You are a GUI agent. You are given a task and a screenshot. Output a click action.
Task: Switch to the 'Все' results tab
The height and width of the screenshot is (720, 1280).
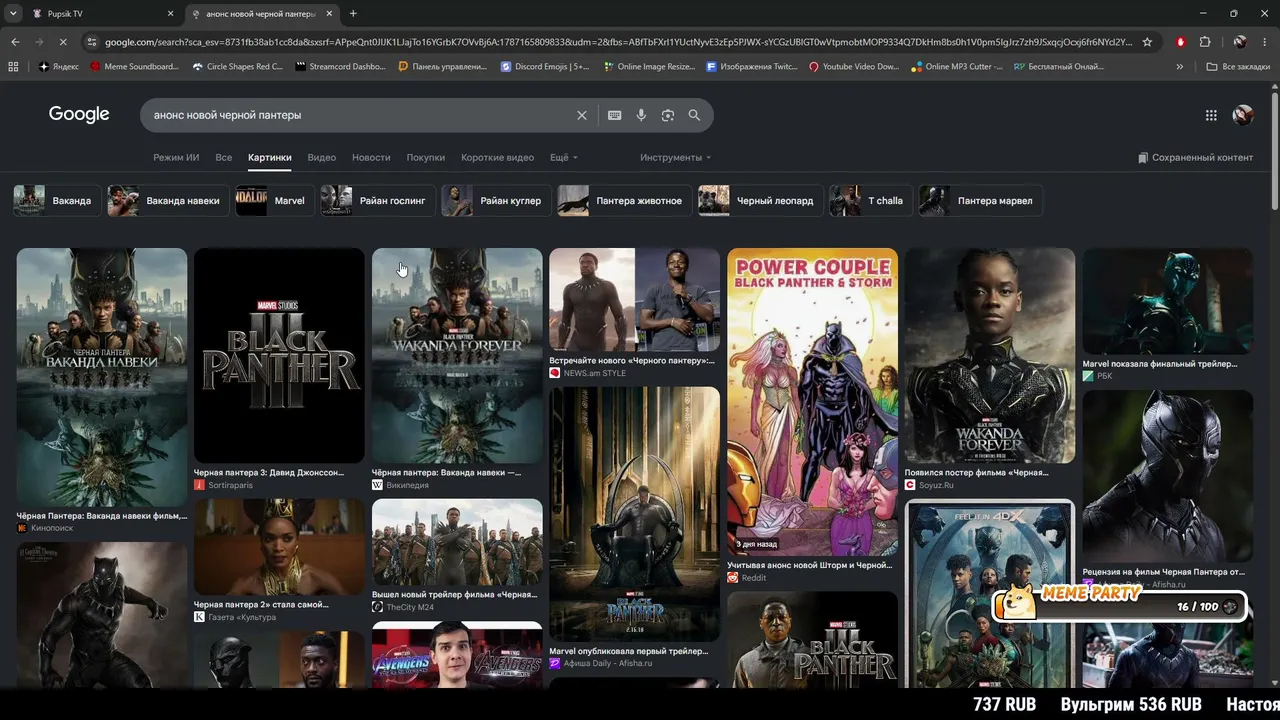[224, 158]
